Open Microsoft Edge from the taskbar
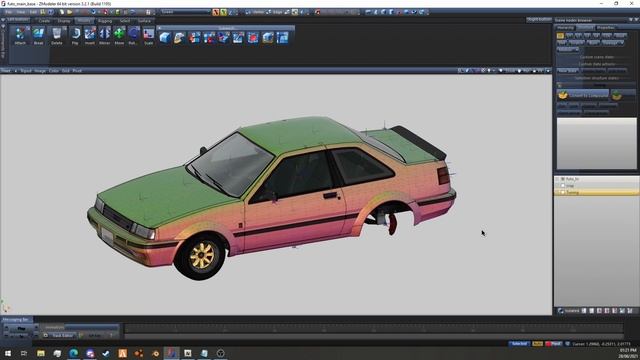This screenshot has height=360, width=640. tap(73, 353)
